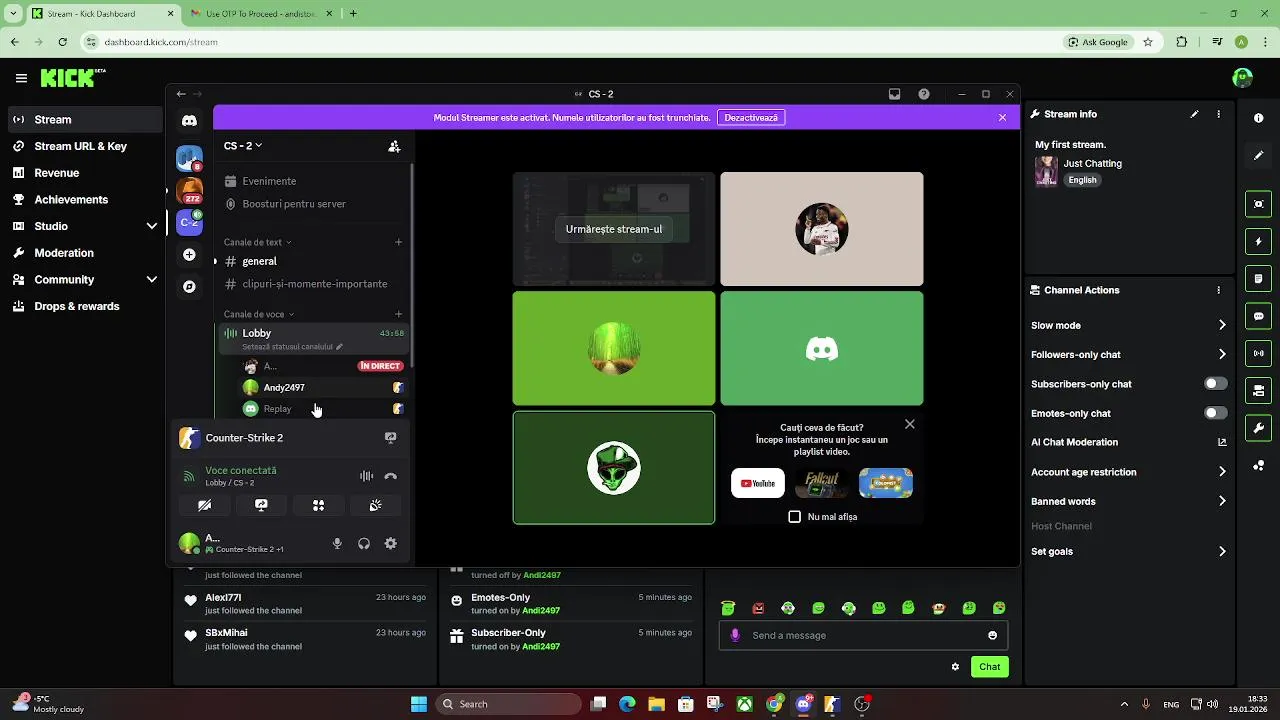
Task: Open Discord help question mark icon
Action: click(924, 94)
